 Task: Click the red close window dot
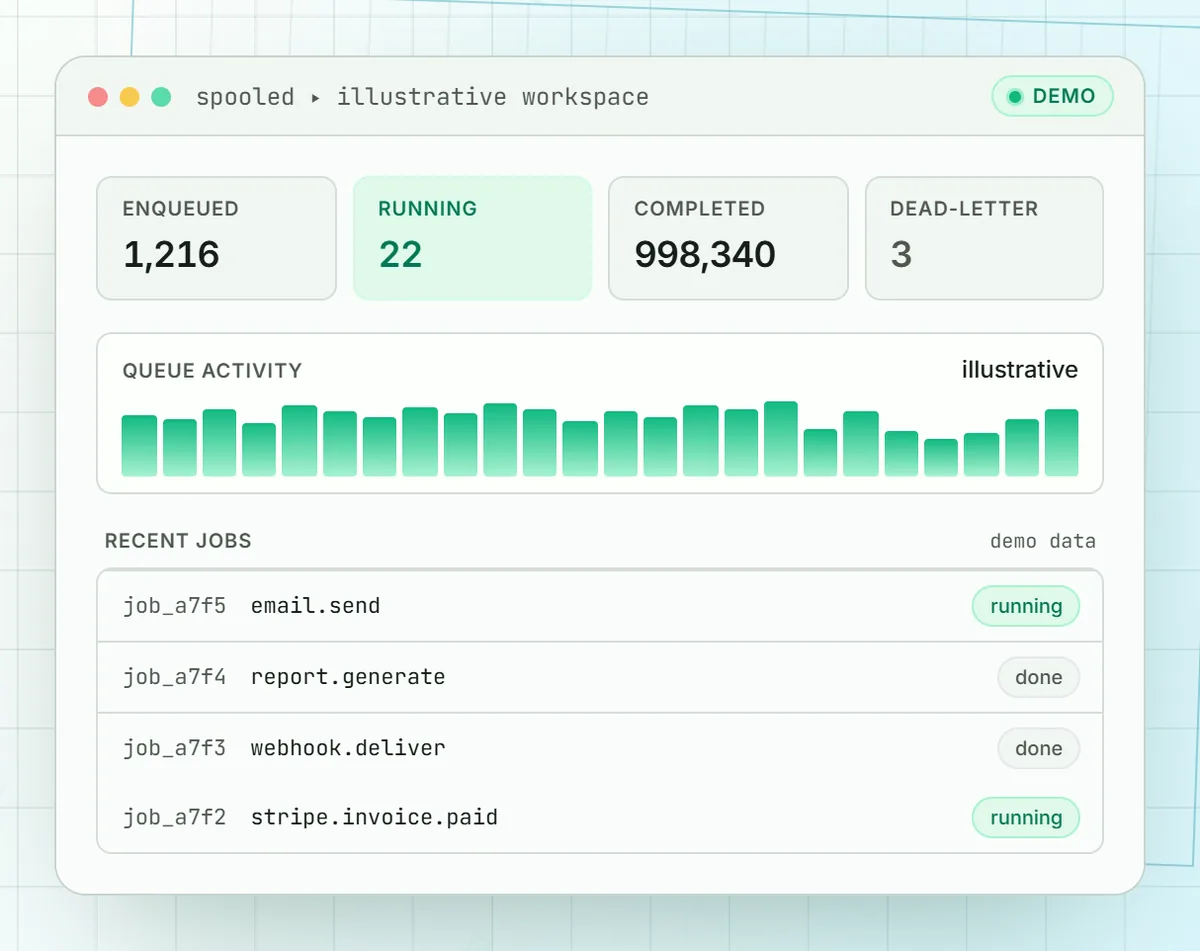pyautogui.click(x=98, y=97)
